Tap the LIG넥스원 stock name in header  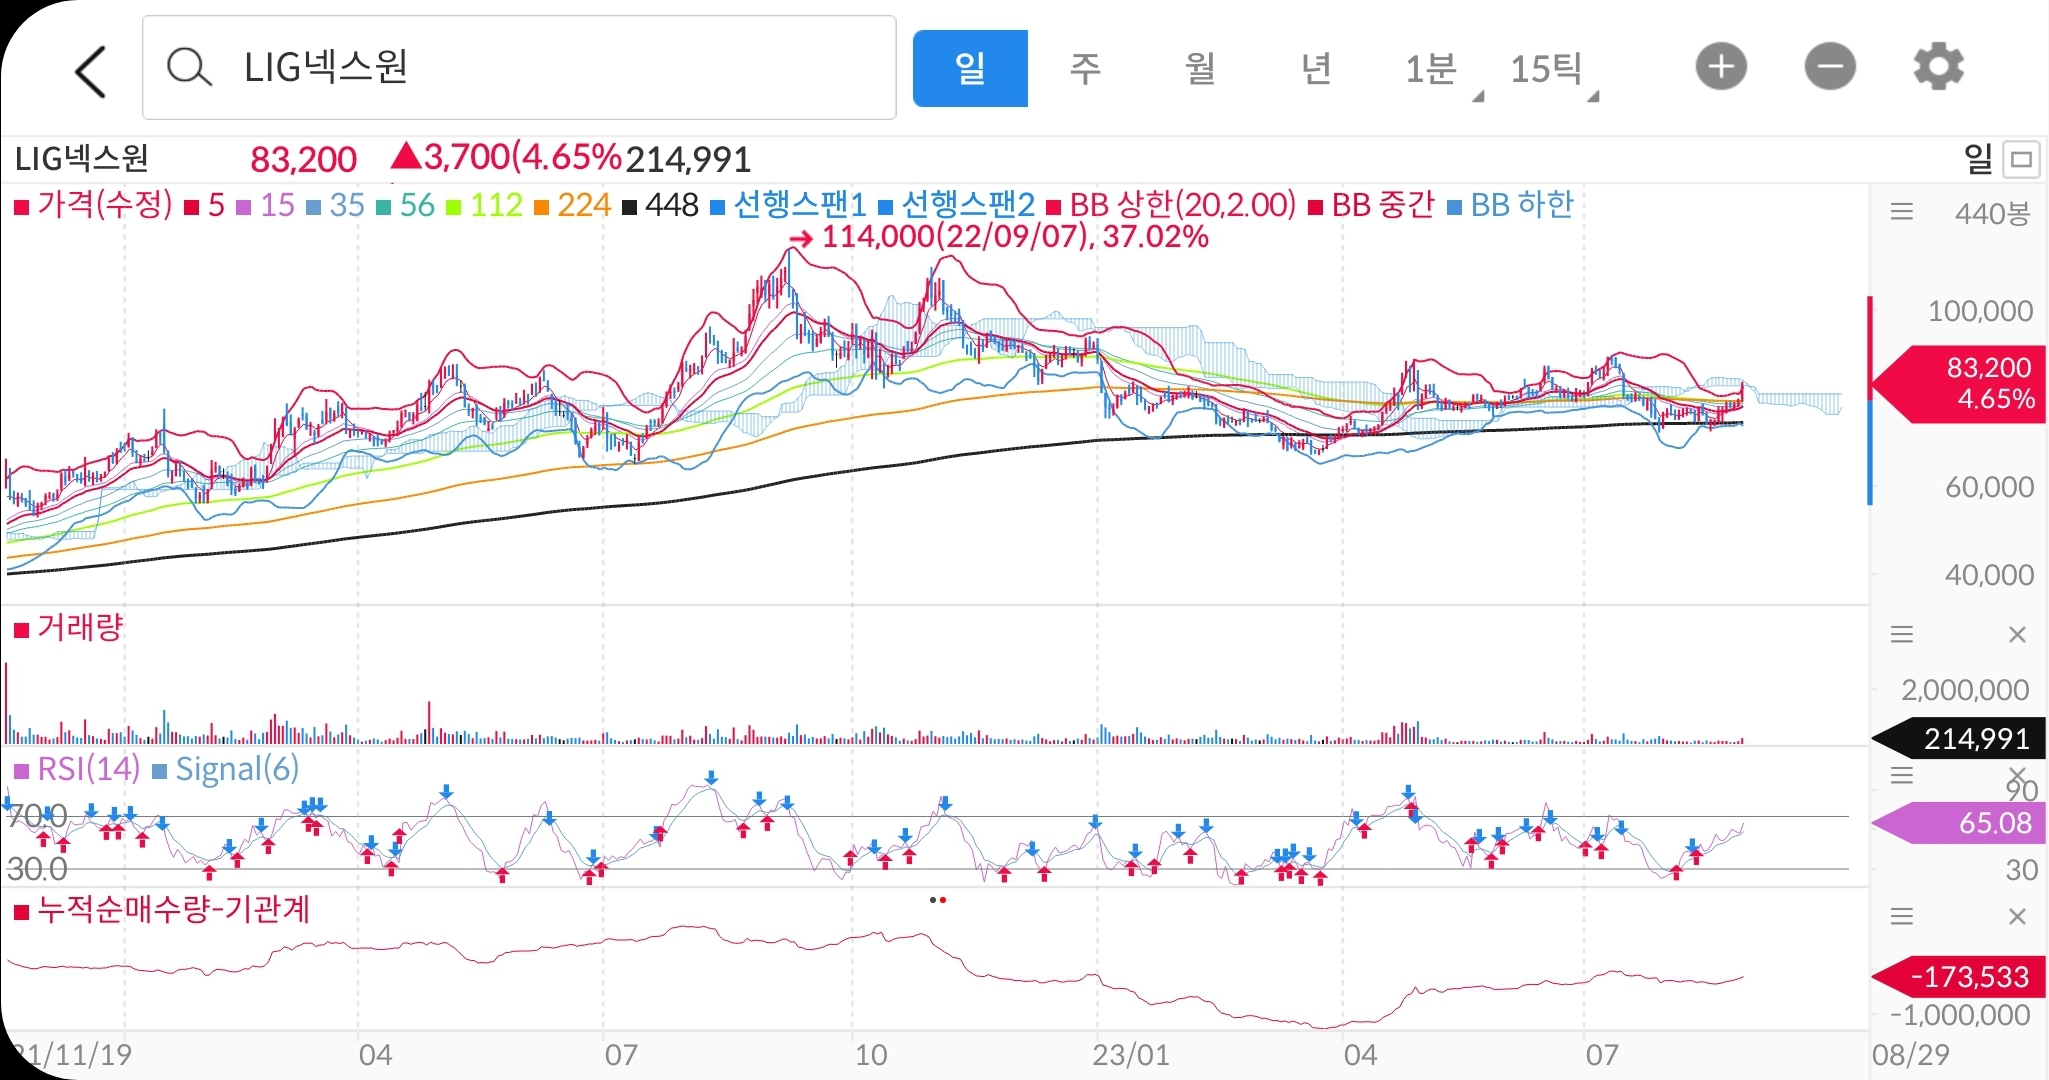click(82, 159)
